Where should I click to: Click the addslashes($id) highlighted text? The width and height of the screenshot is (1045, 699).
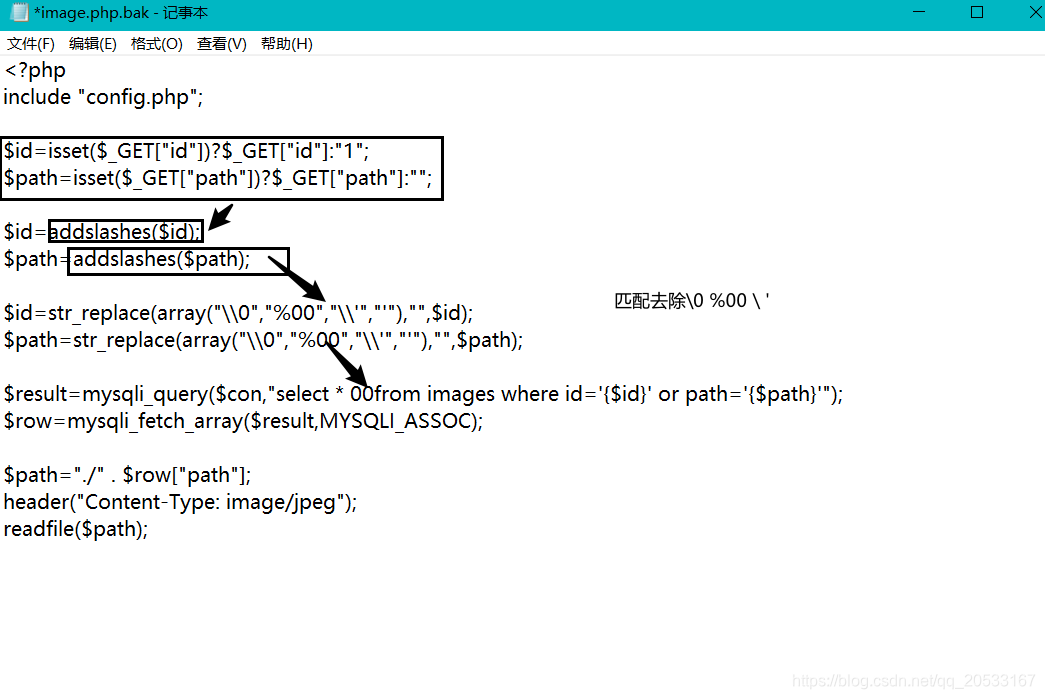pos(124,231)
